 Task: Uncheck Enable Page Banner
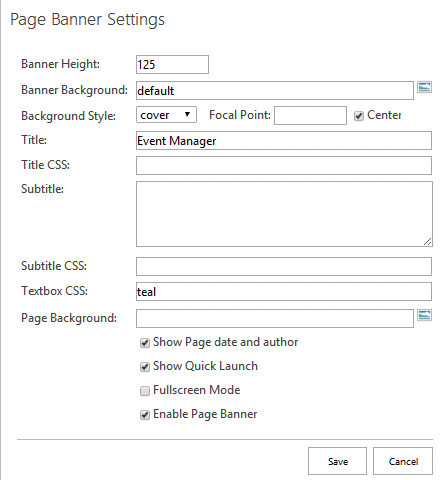click(x=145, y=415)
